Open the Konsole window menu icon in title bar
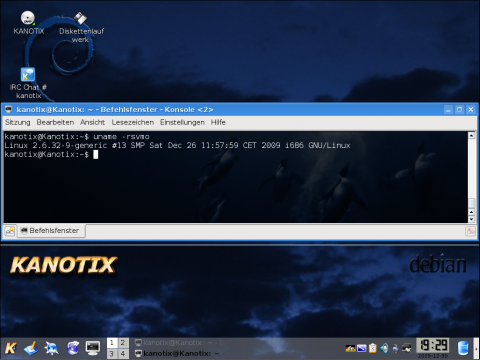The image size is (480, 360). [x=9, y=109]
